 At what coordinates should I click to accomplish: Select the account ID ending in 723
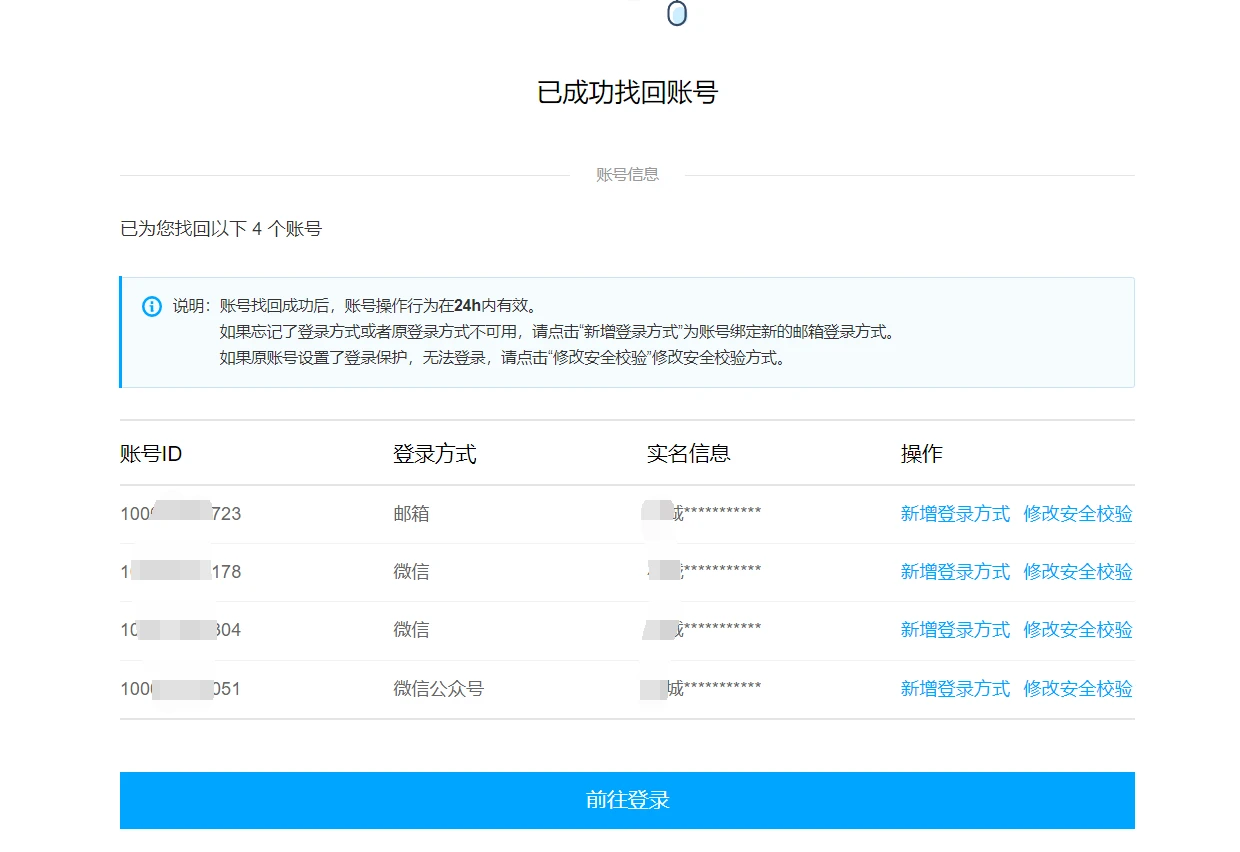[x=181, y=514]
